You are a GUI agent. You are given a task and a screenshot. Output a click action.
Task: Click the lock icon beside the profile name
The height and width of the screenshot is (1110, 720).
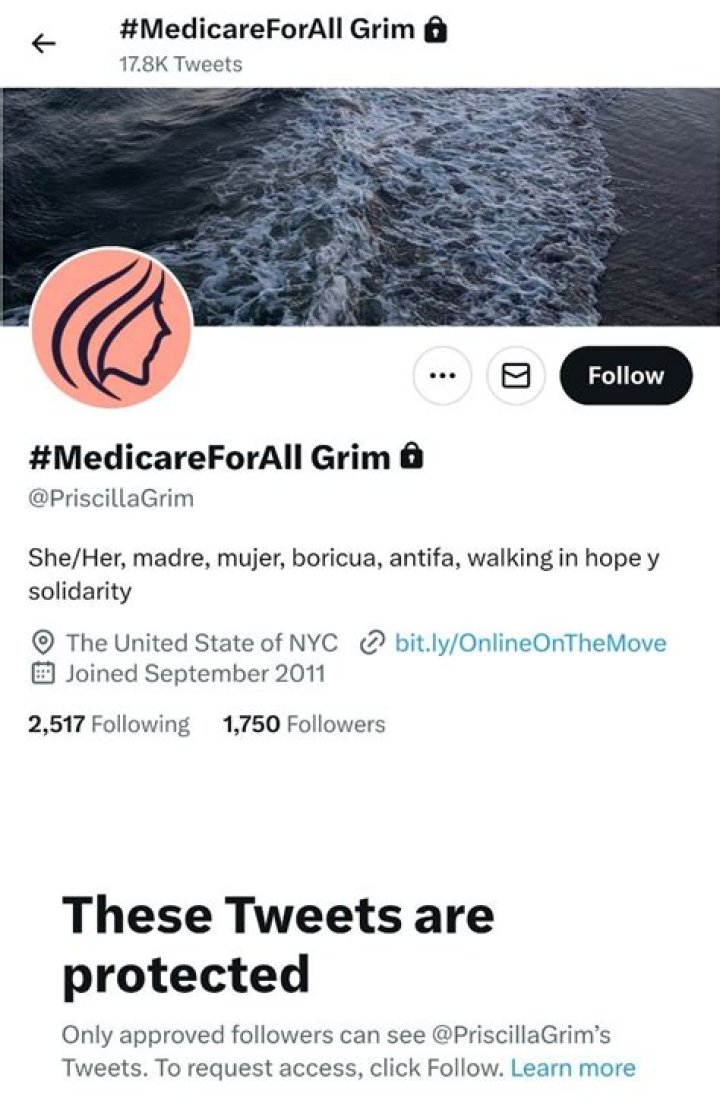[411, 457]
